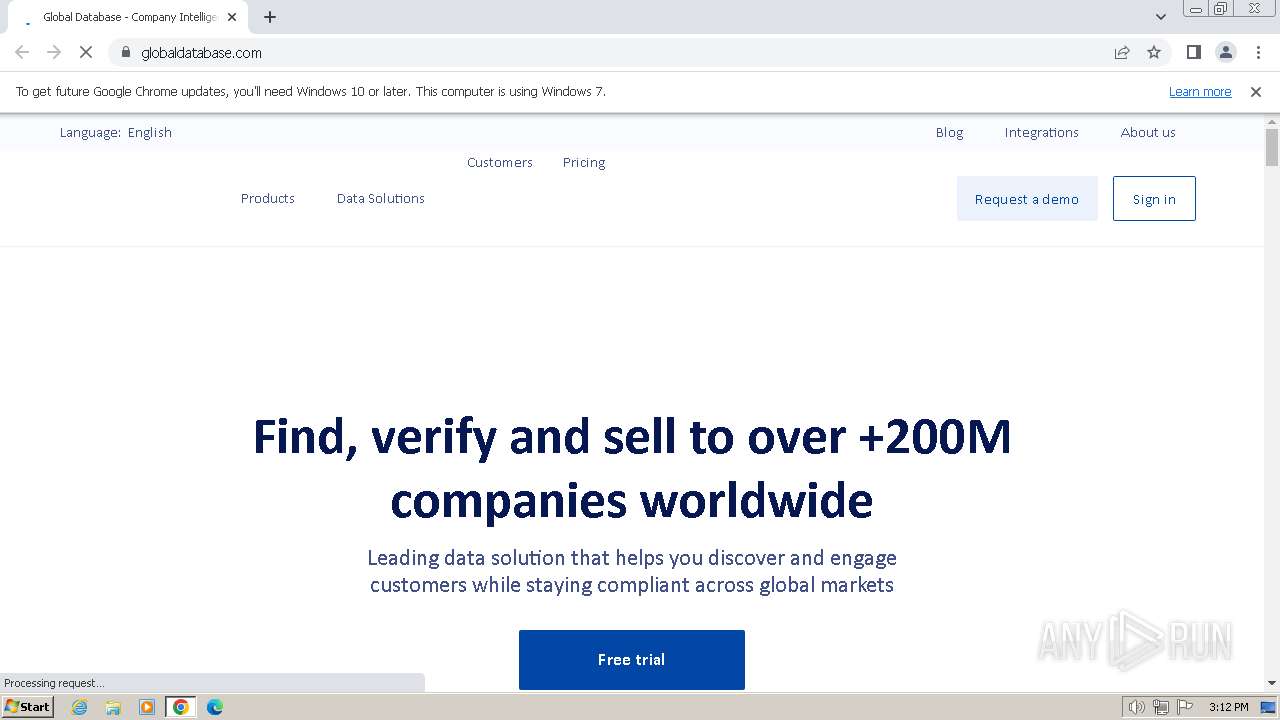Click the scrollbar down arrow

point(1272,683)
